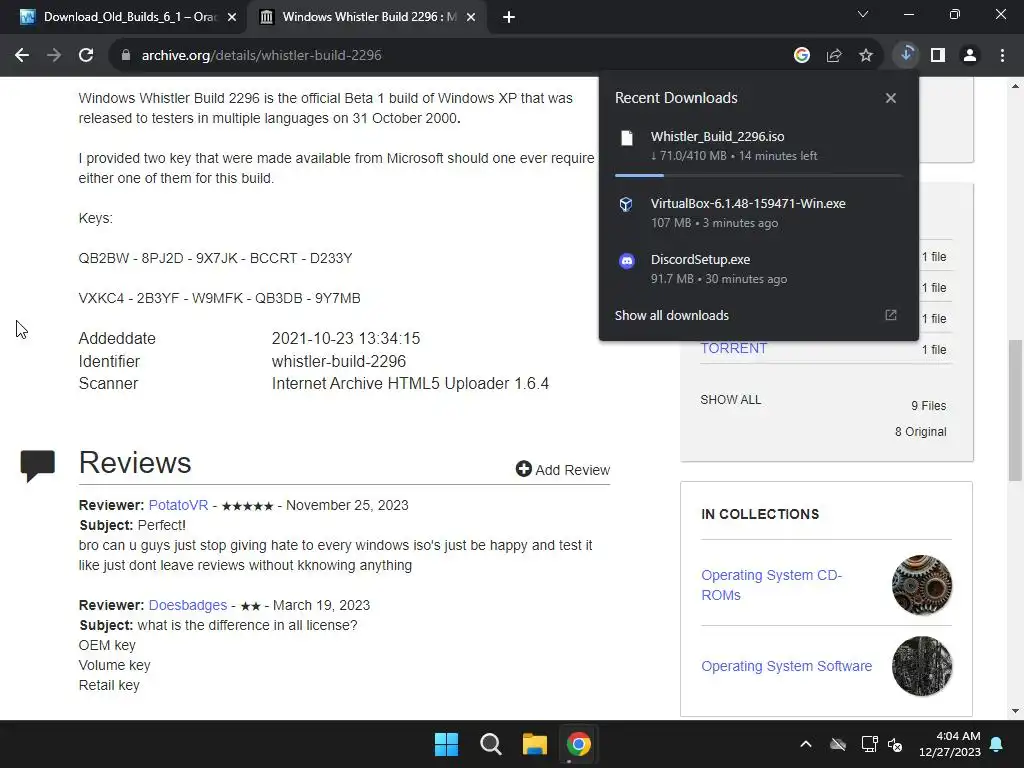Screen dimensions: 1024x768
Task: Open Google icon in address bar
Action: coord(802,56)
